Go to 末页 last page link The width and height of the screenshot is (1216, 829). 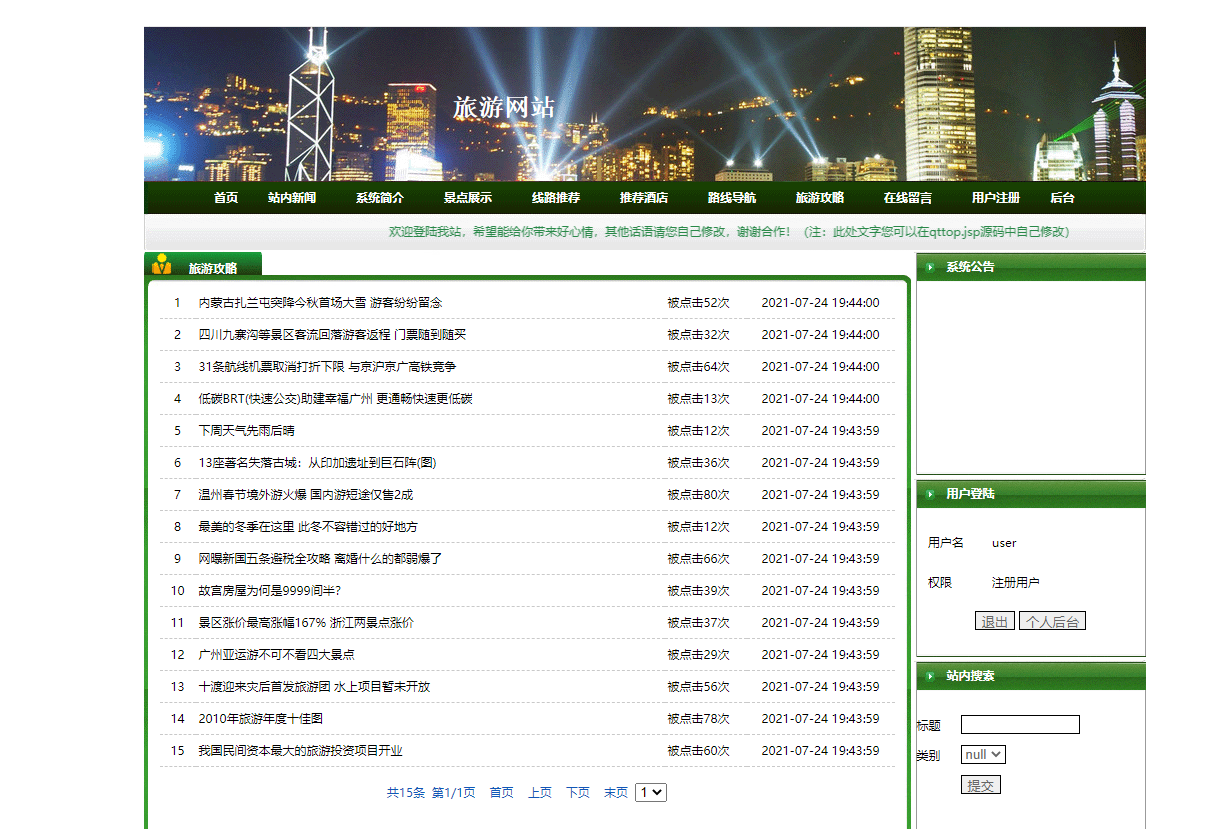615,791
